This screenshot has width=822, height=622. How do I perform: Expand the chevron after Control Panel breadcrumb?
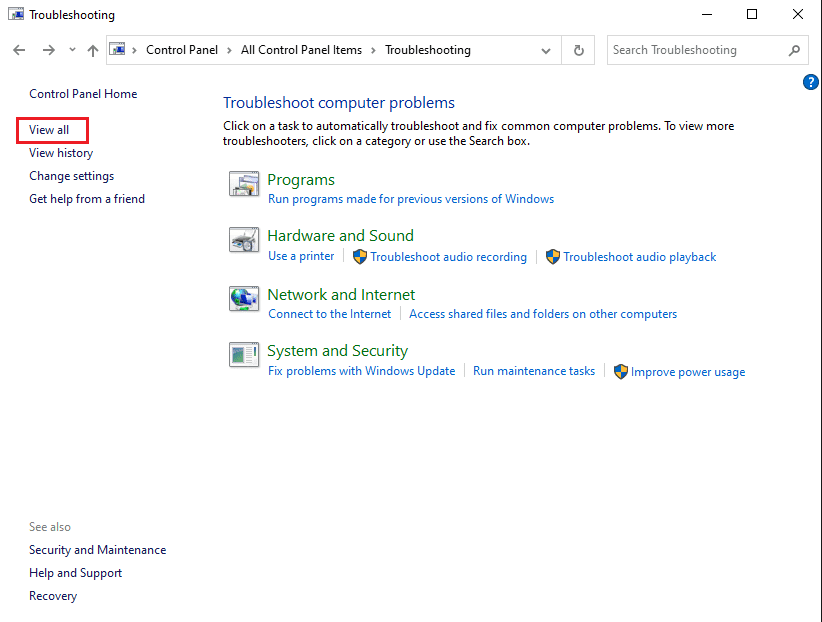click(x=229, y=50)
